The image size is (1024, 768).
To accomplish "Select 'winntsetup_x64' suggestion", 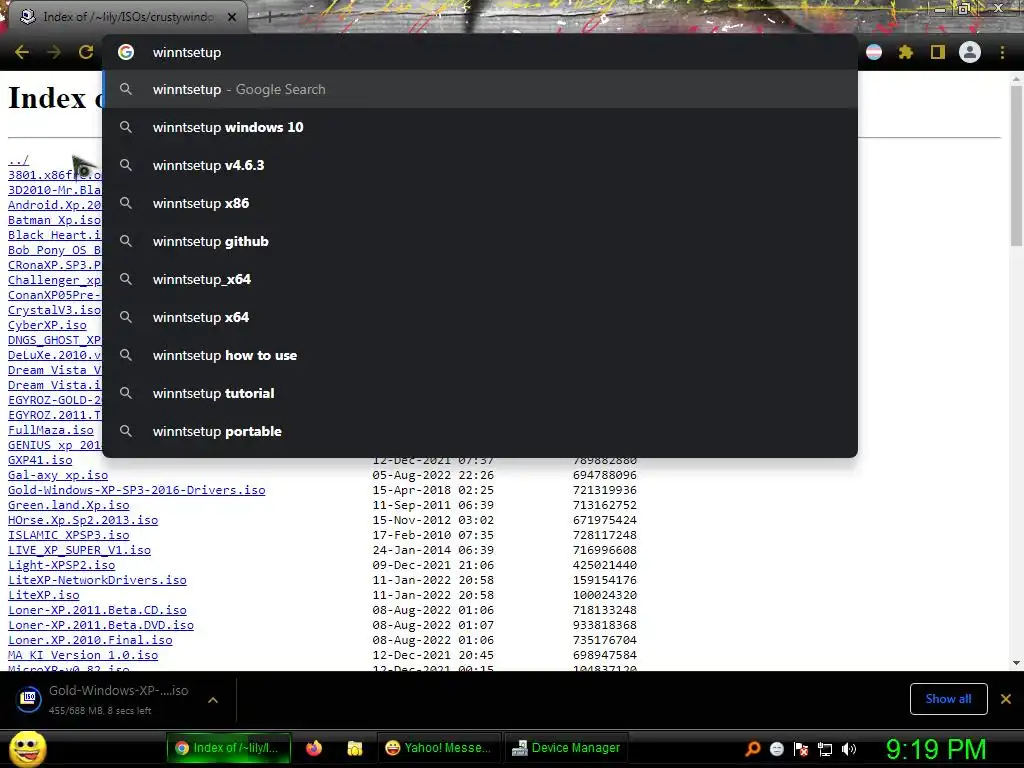I will (x=480, y=279).
